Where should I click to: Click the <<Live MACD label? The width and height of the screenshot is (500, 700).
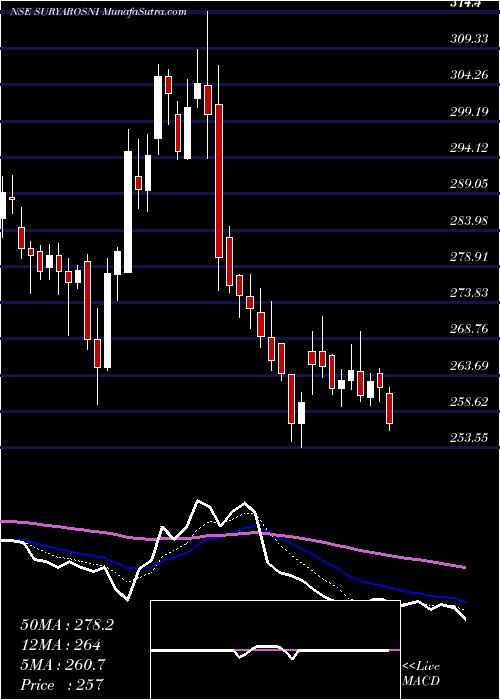coord(421,673)
